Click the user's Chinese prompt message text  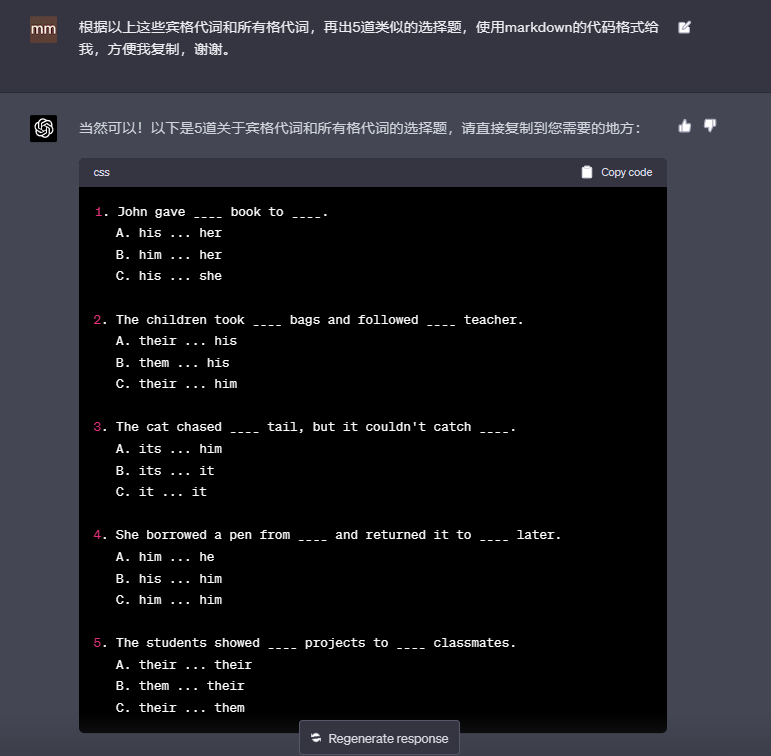click(368, 38)
